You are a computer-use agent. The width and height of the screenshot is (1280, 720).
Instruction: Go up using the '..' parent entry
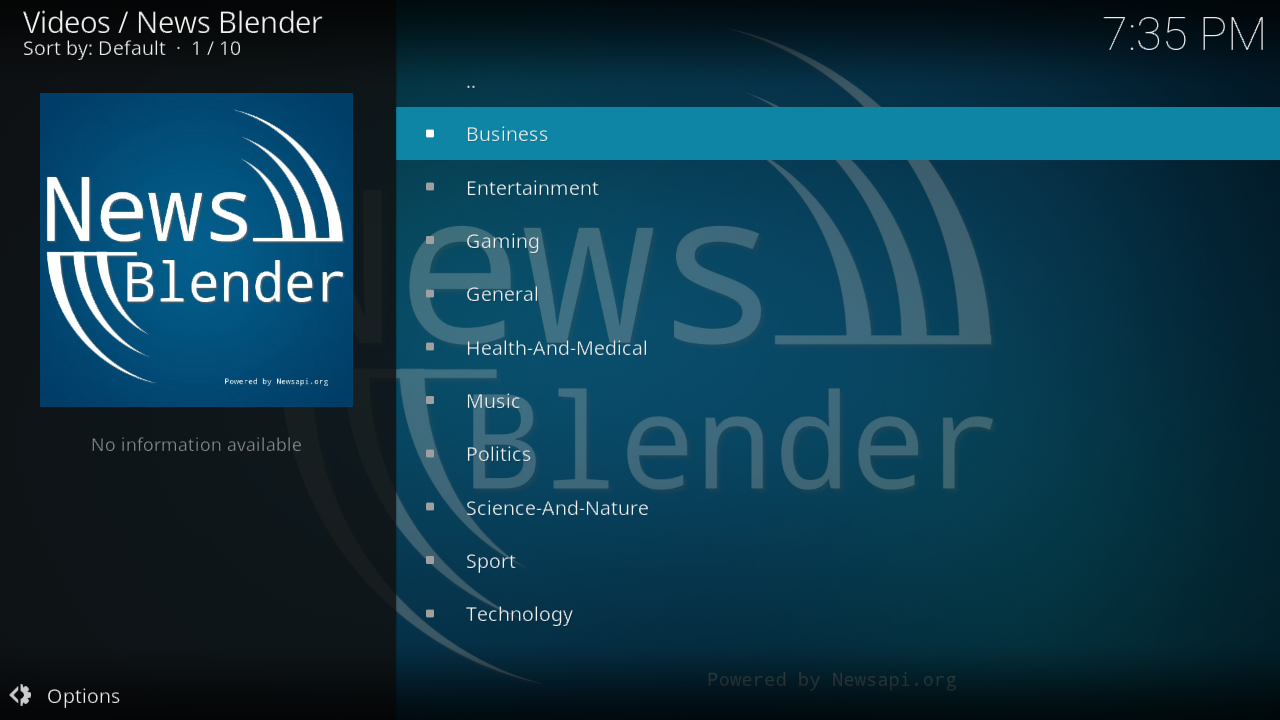tap(471, 82)
